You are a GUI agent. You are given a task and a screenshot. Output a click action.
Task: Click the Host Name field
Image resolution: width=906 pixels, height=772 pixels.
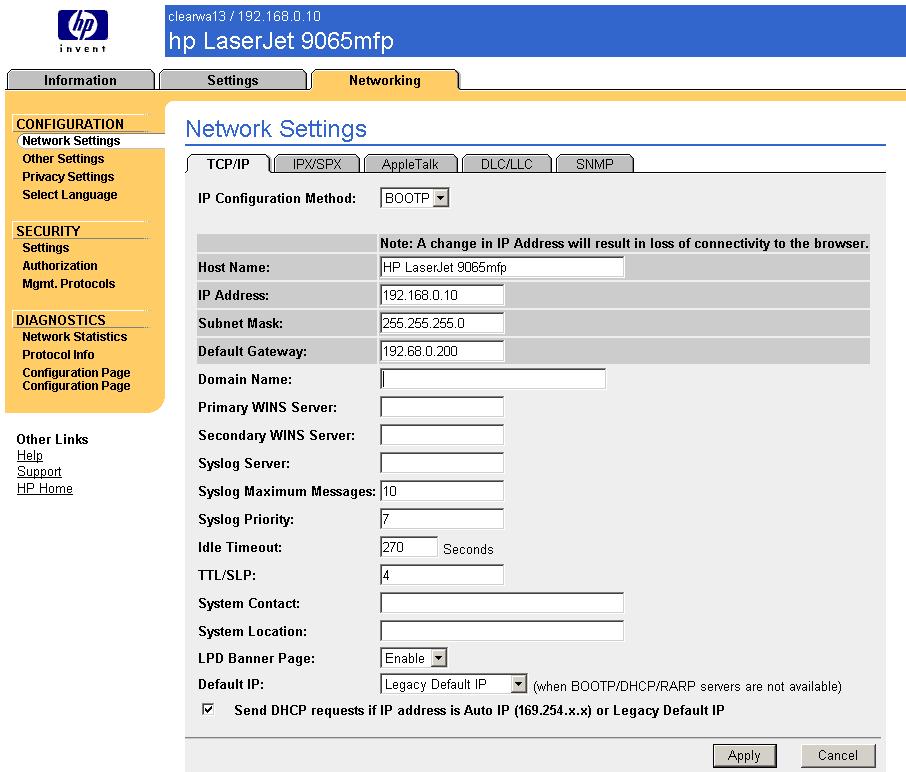coord(502,268)
